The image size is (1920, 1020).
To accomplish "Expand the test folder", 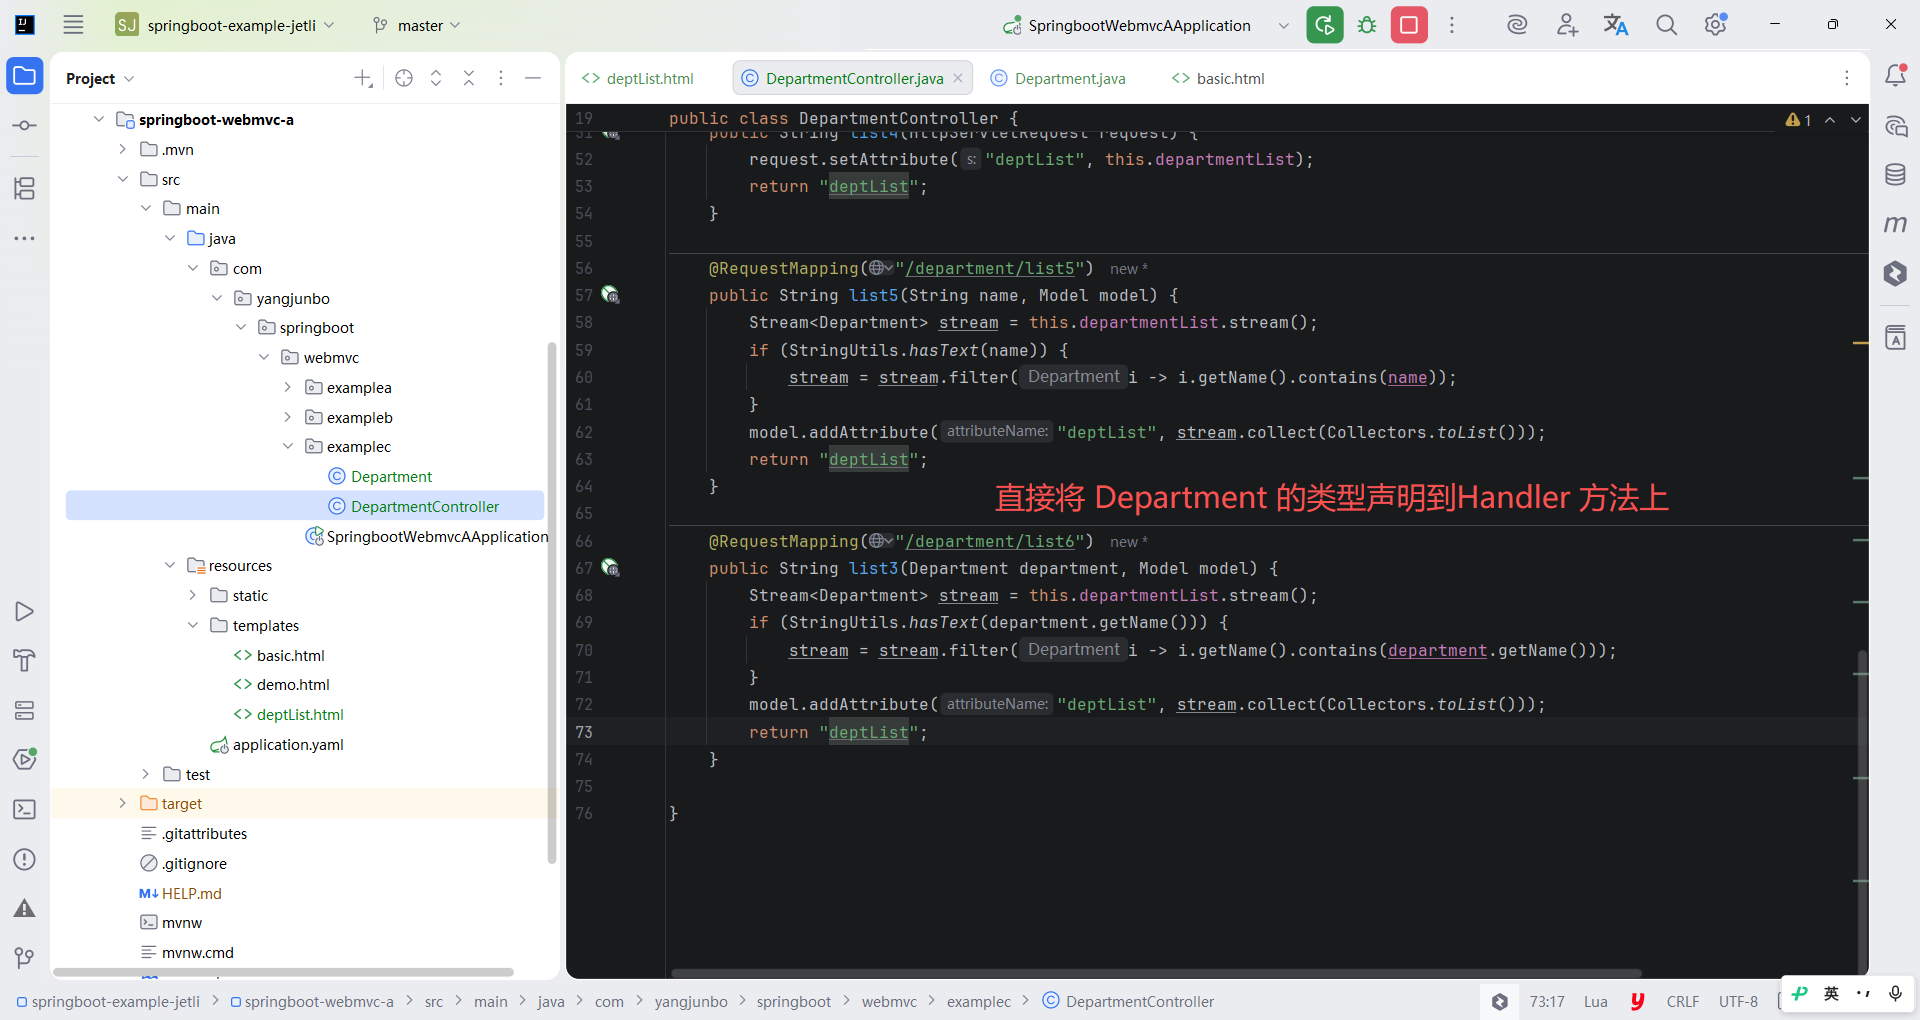I will [x=146, y=774].
